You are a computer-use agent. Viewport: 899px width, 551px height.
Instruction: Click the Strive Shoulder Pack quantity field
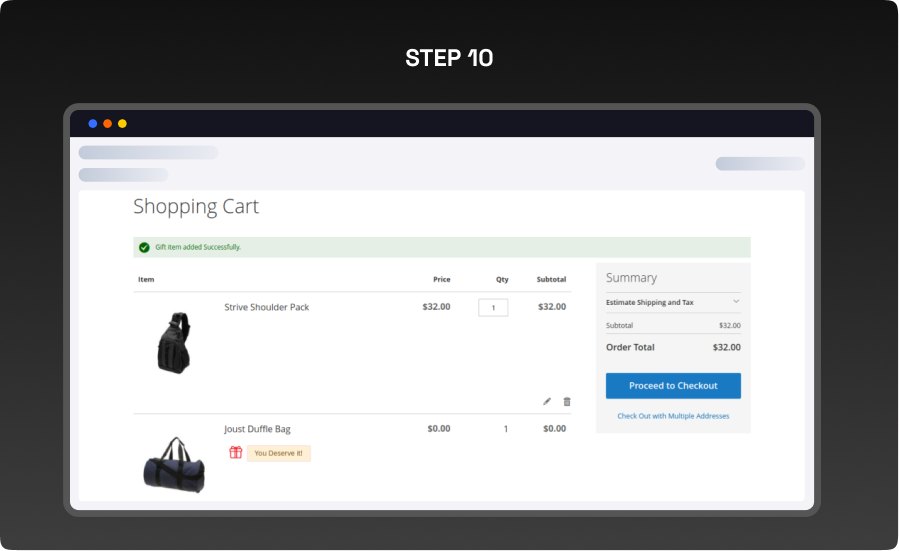point(493,308)
